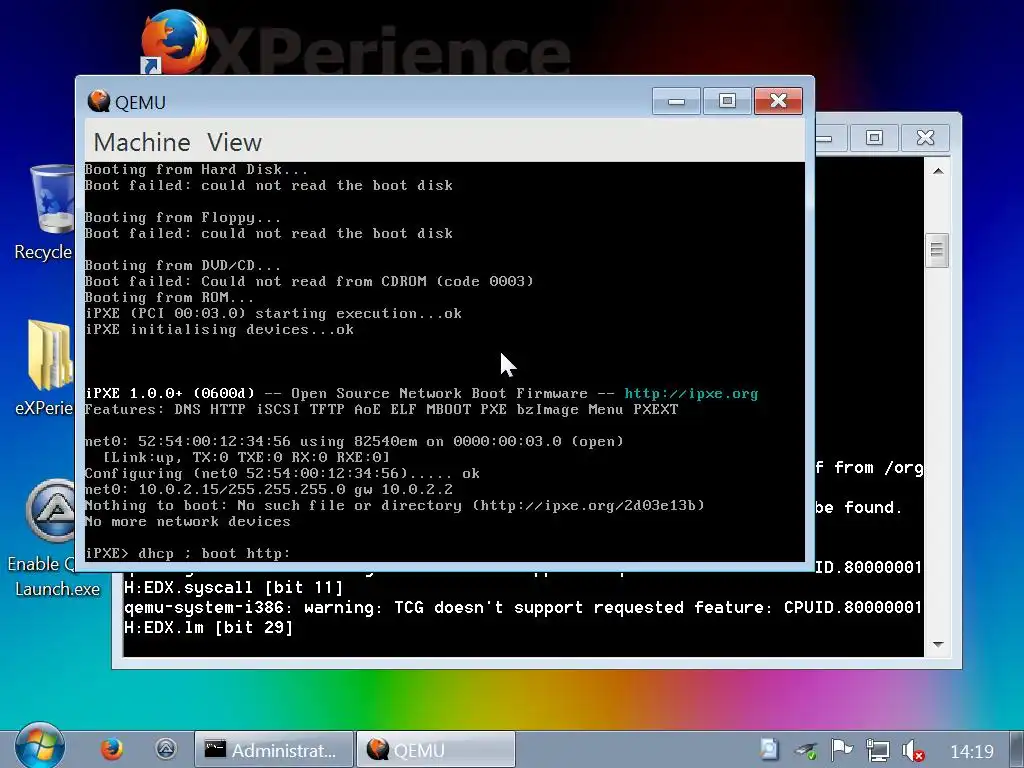
Task: Click the 'Nothing to boot' error line
Action: [395, 505]
